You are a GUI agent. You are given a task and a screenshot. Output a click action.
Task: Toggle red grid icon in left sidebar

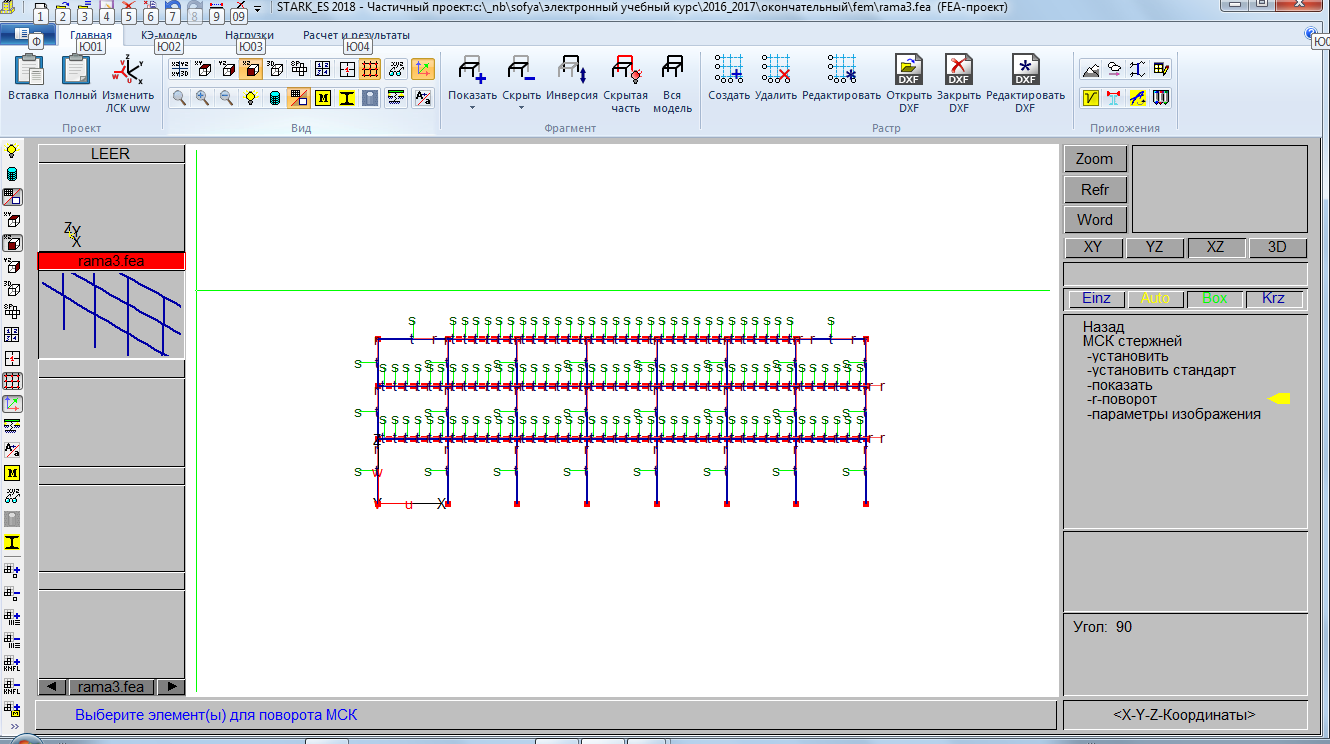(12, 381)
